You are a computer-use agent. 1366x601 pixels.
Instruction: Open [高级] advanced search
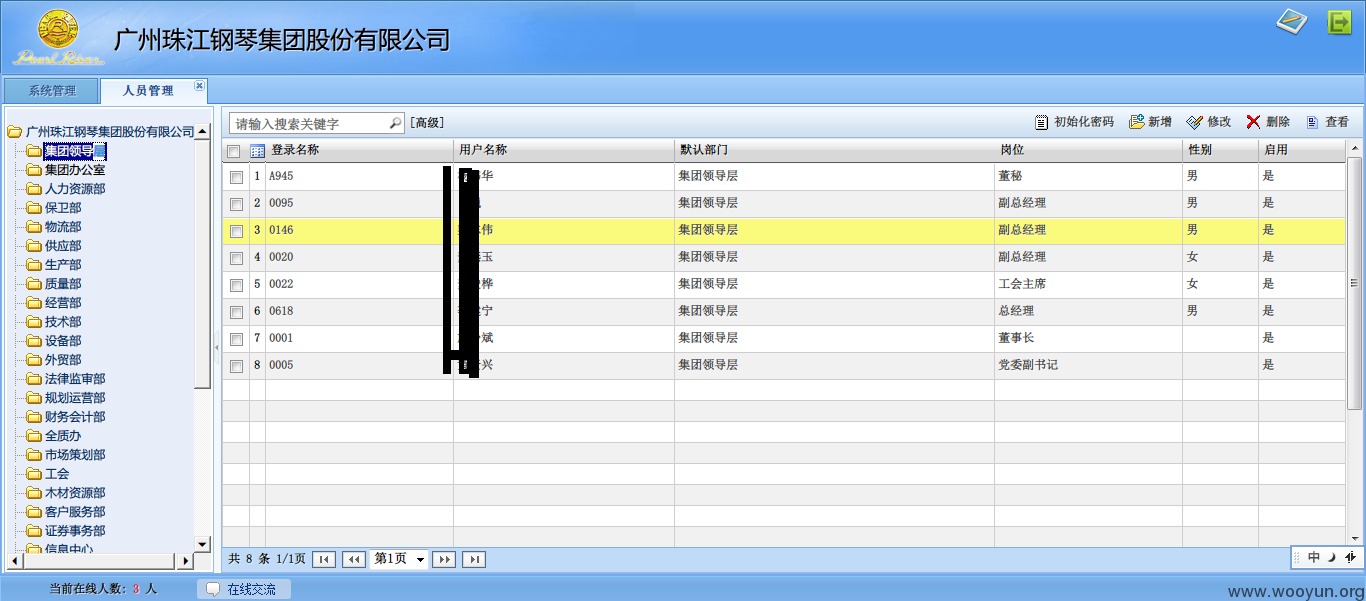(427, 123)
